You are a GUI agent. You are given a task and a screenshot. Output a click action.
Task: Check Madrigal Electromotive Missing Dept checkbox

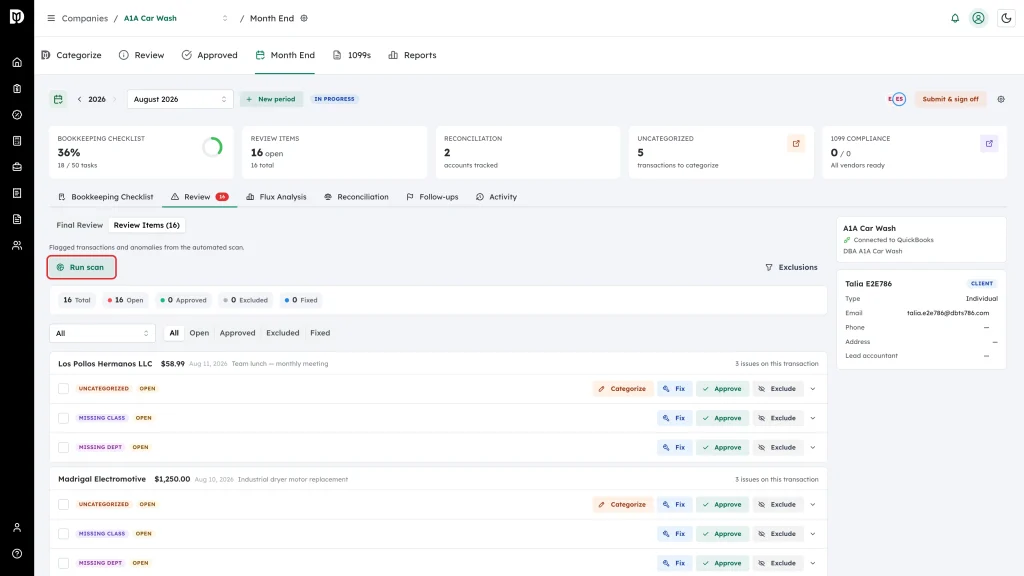63,563
